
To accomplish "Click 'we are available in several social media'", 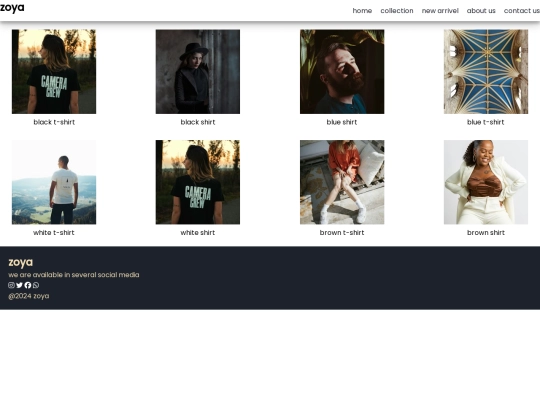I will pos(74,275).
